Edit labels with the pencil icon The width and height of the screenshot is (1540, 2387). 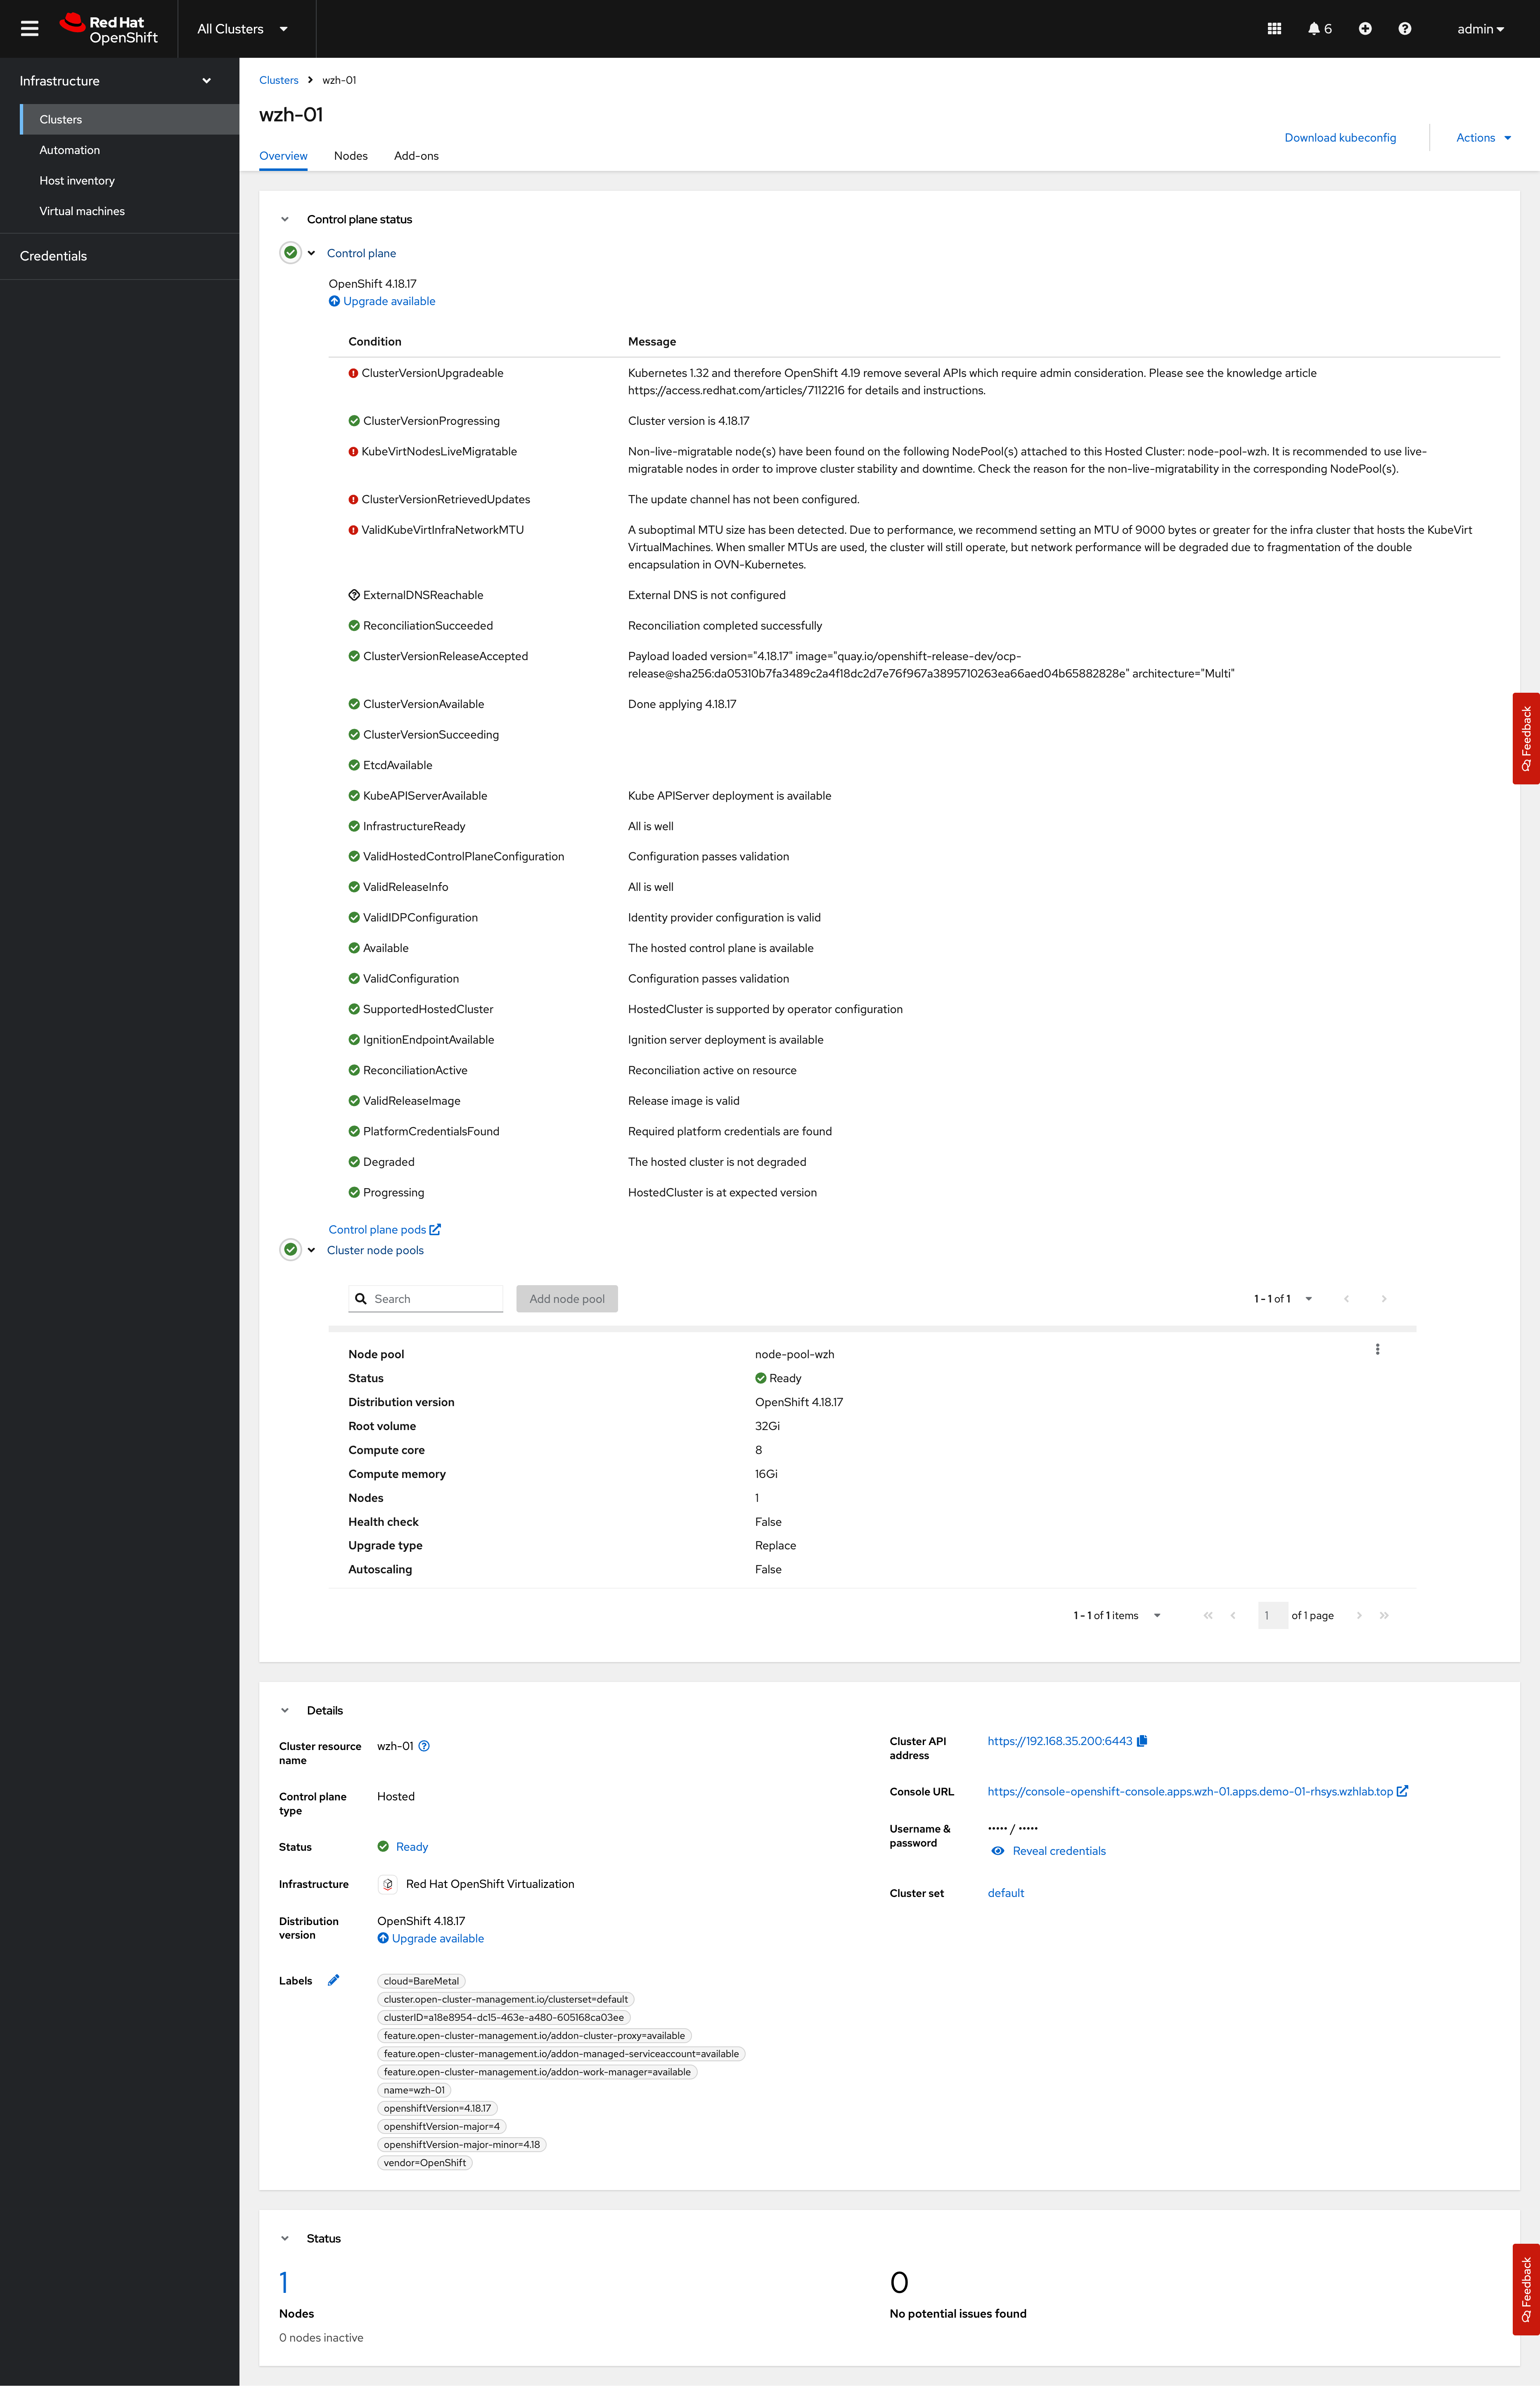(333, 1980)
